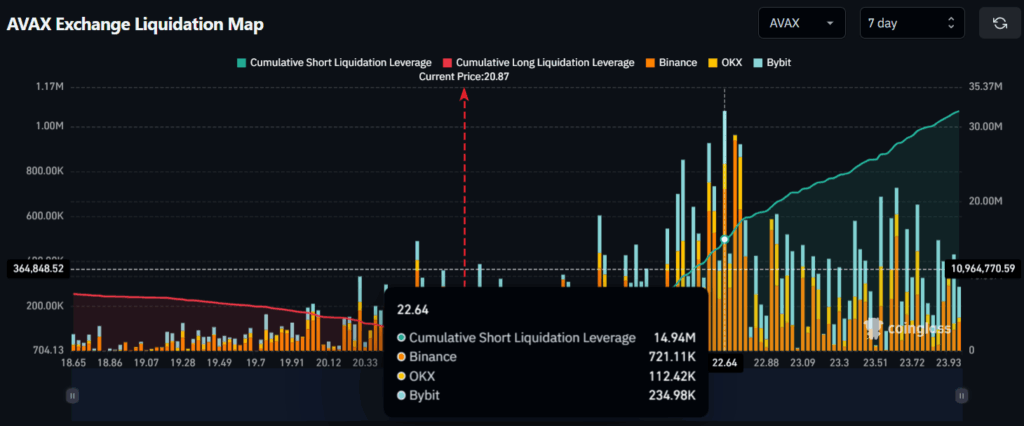Click the red Cumulative Long legend swatch

click(x=447, y=63)
